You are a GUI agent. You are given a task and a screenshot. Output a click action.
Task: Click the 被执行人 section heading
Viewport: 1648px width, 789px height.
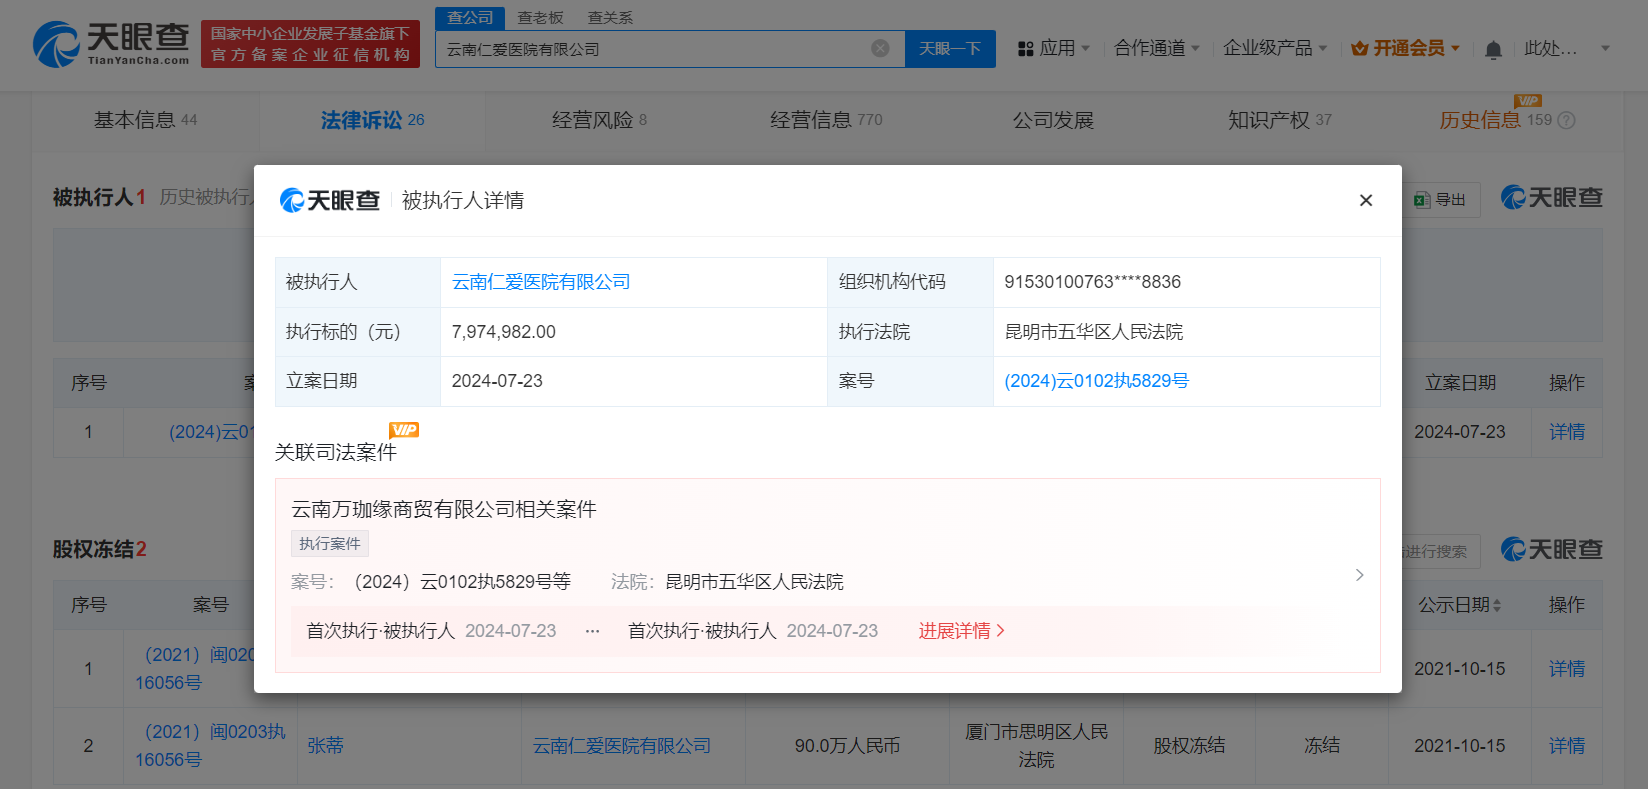point(99,197)
